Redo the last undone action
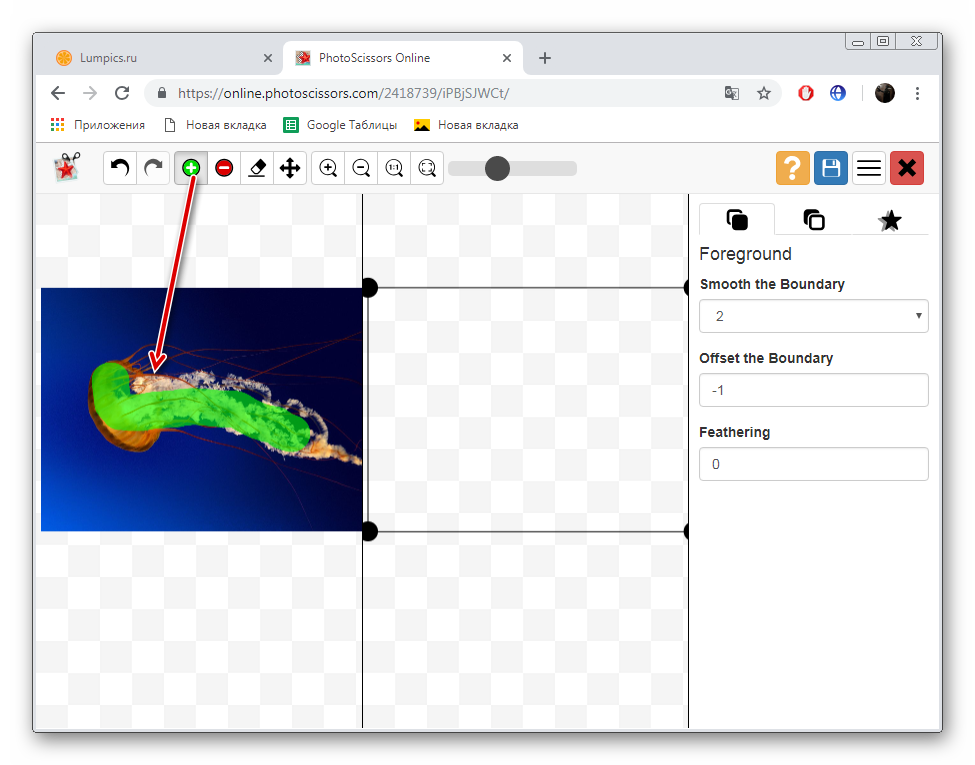 [x=153, y=168]
